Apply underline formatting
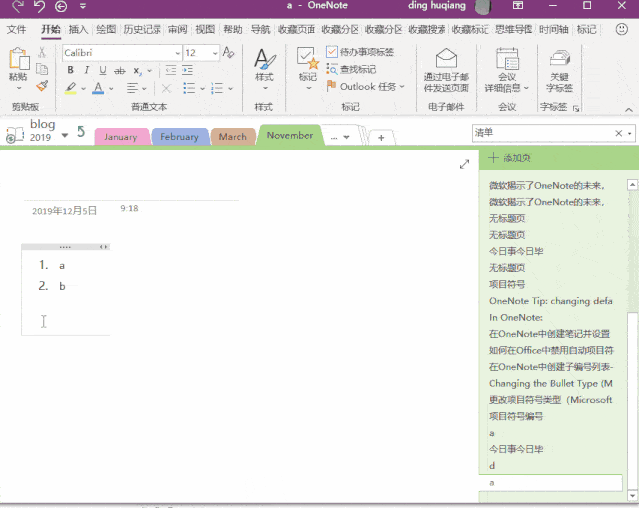Screen dimensions: 639x508 click(103, 70)
